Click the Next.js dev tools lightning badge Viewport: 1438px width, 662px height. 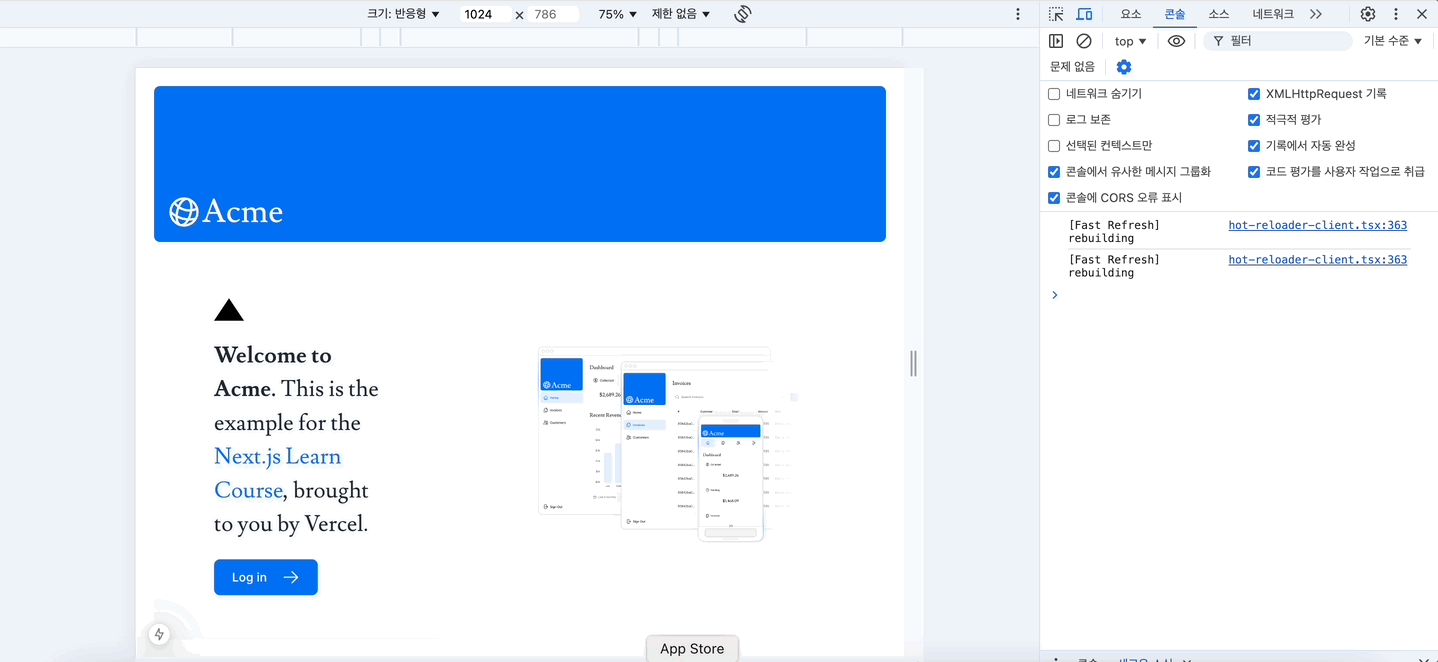pos(159,634)
